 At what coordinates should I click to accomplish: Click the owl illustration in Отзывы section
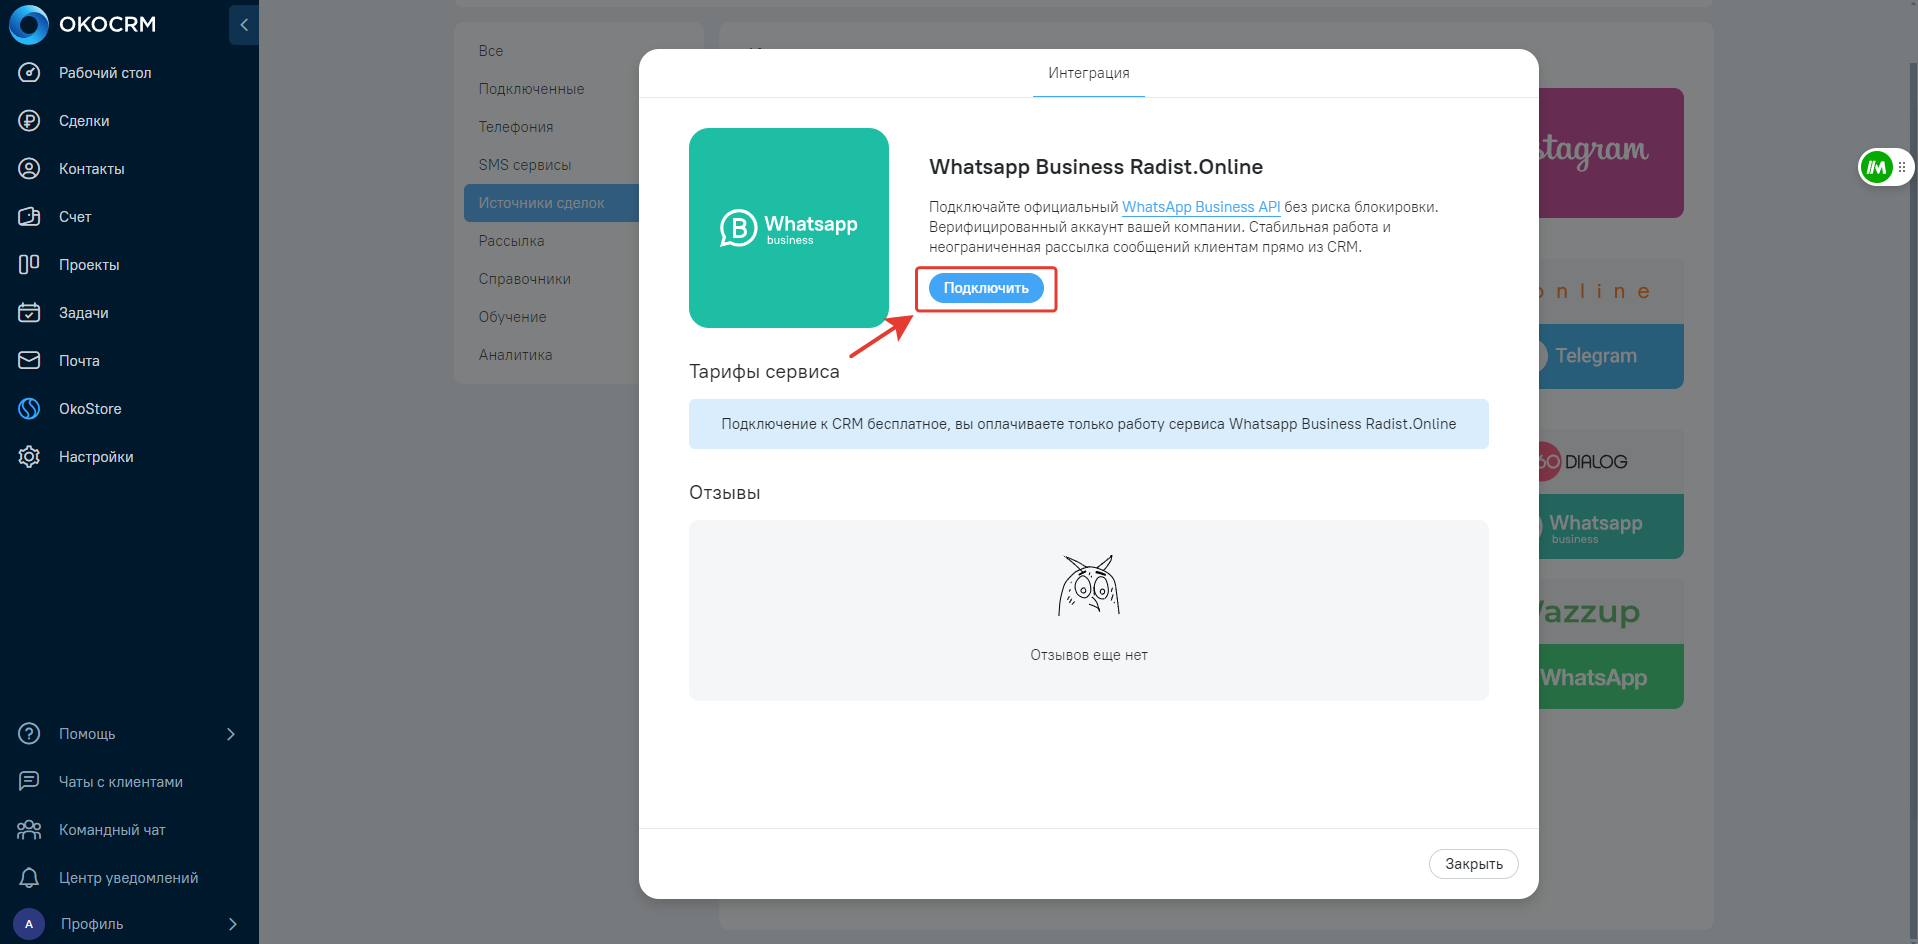pyautogui.click(x=1089, y=585)
